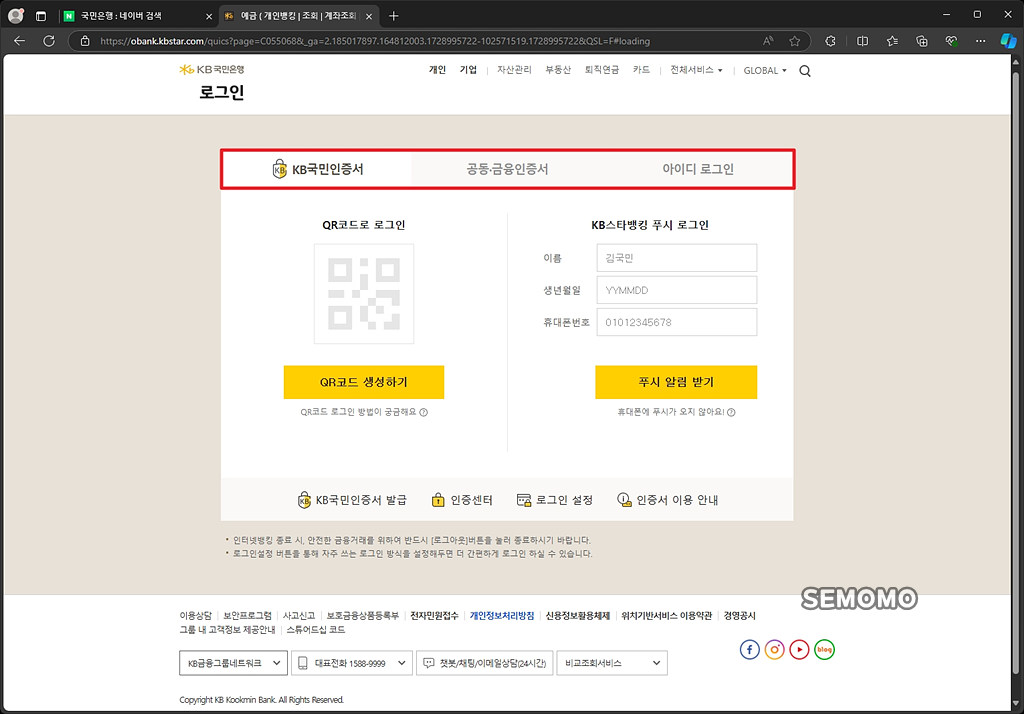Open the browser settings and more menu
This screenshot has width=1024, height=714.
(x=980, y=41)
